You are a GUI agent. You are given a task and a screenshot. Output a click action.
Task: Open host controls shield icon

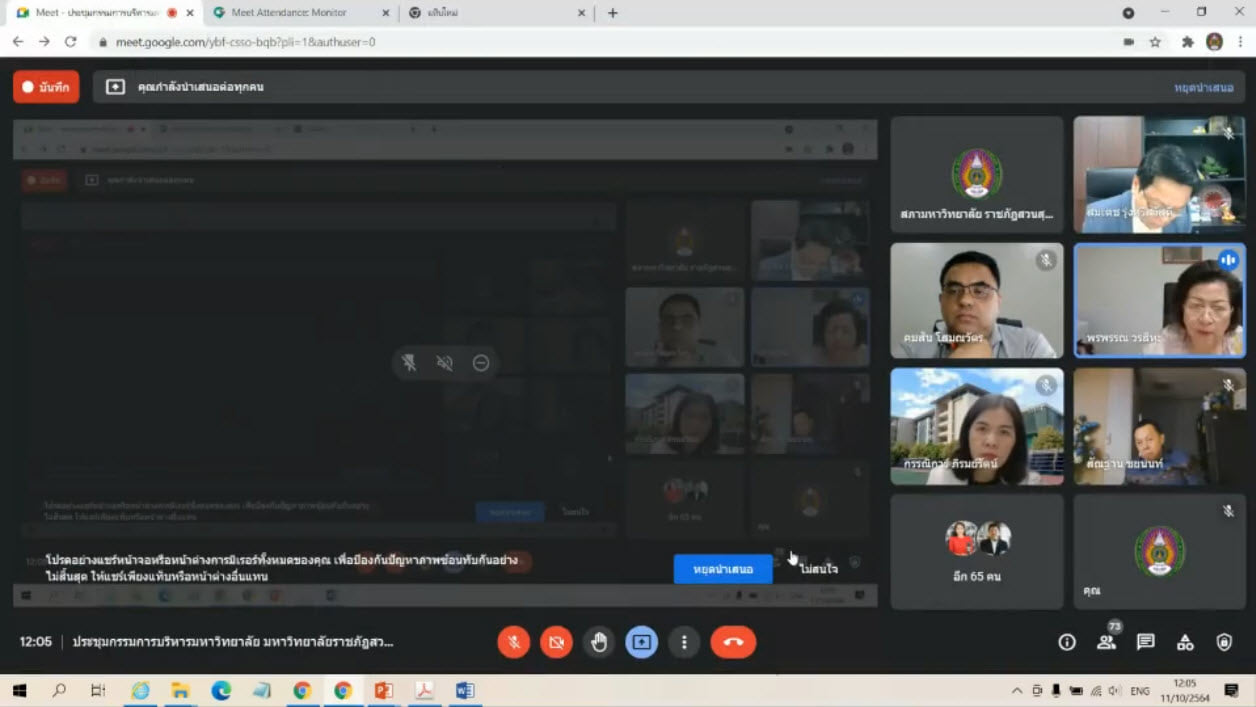[x=1224, y=642]
